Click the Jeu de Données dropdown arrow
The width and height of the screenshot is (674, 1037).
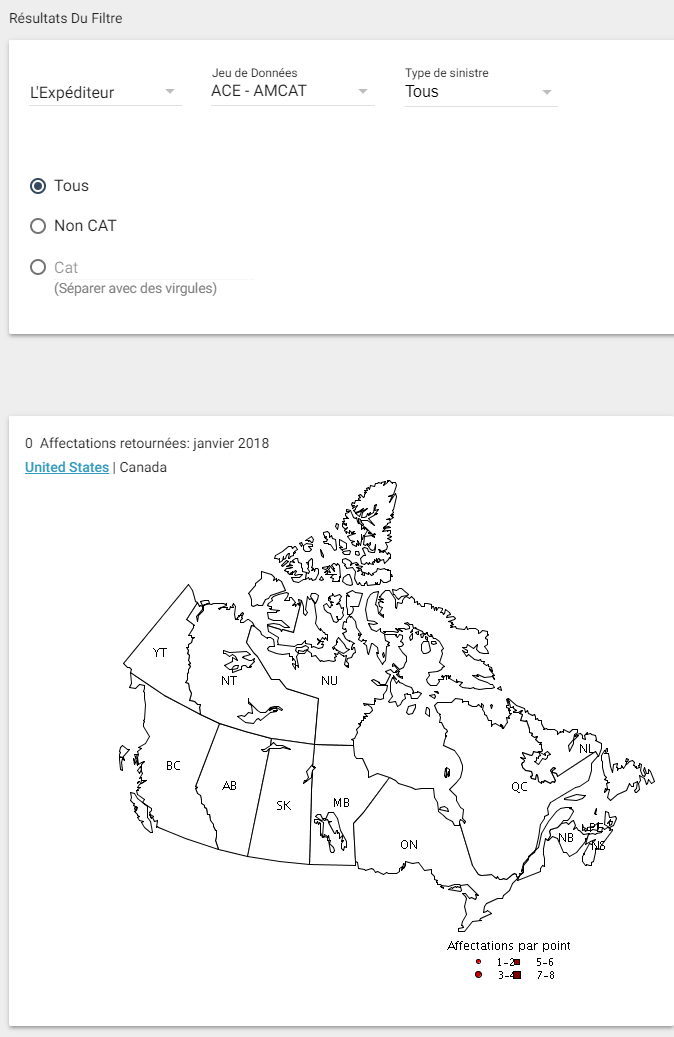[362, 92]
